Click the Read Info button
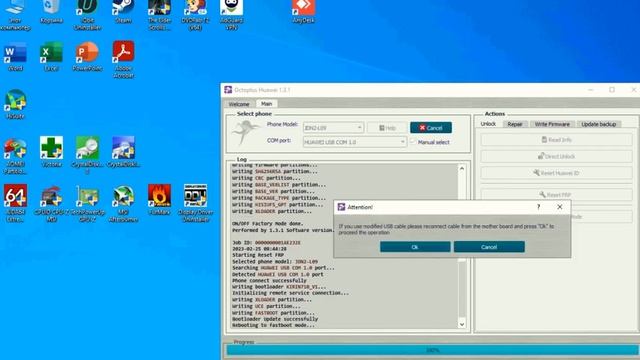The image size is (640, 360). click(x=556, y=140)
